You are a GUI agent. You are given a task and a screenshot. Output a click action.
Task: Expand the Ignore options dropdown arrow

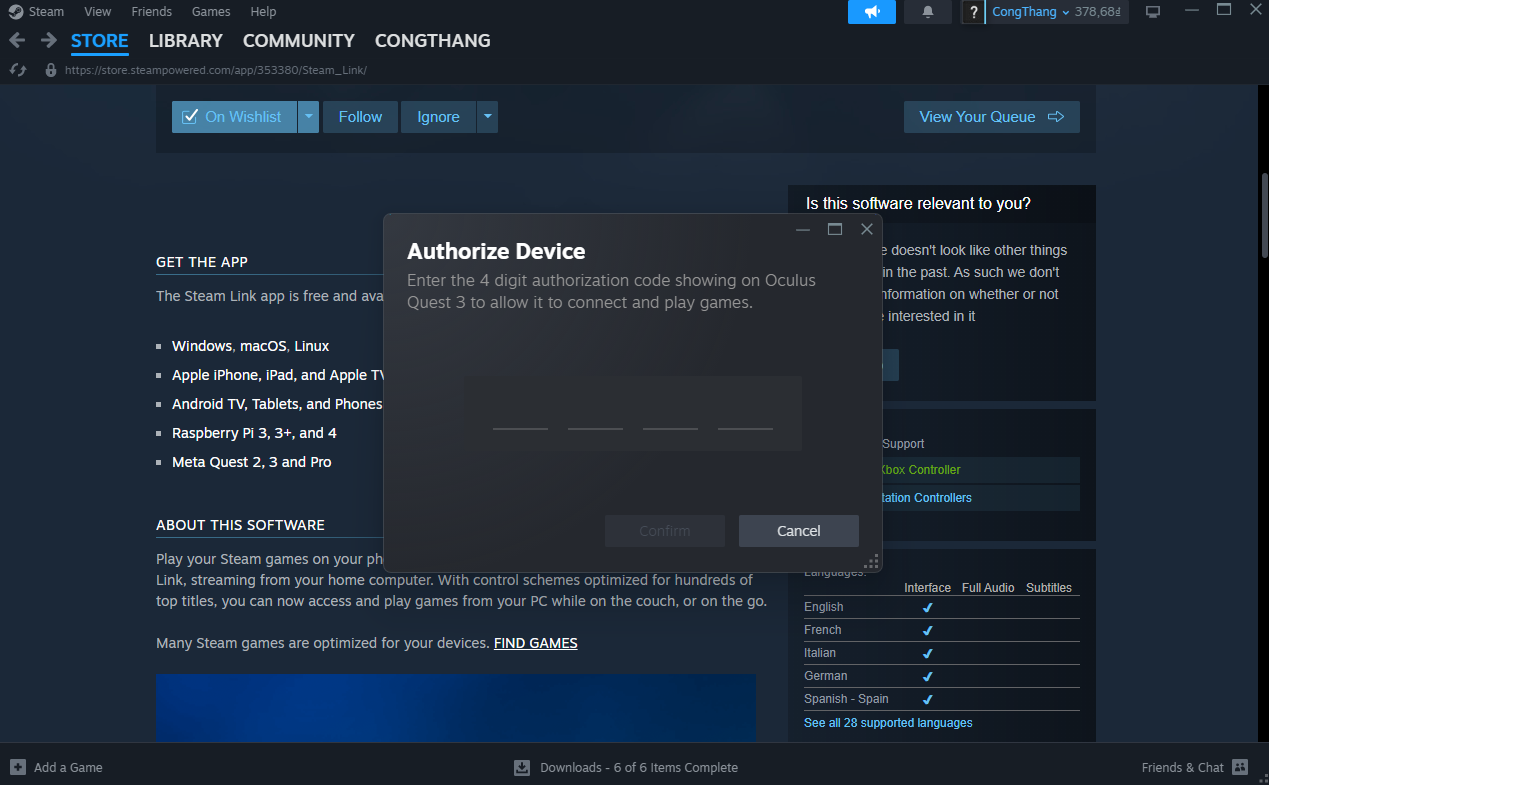pyautogui.click(x=487, y=117)
